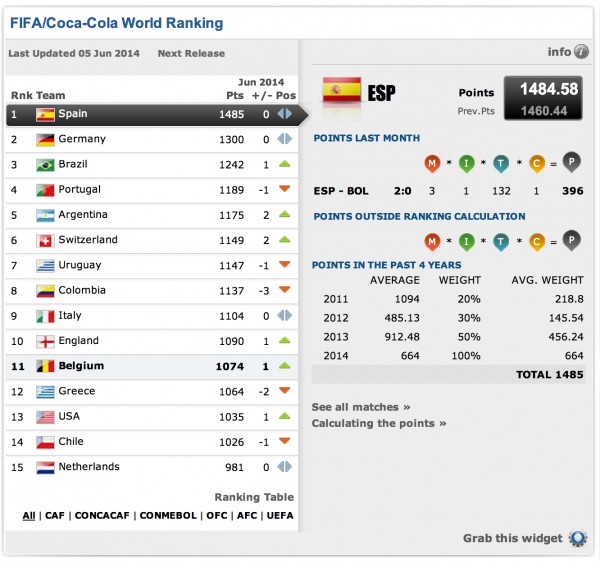Select the USA team name
The height and width of the screenshot is (562, 600).
click(x=69, y=416)
